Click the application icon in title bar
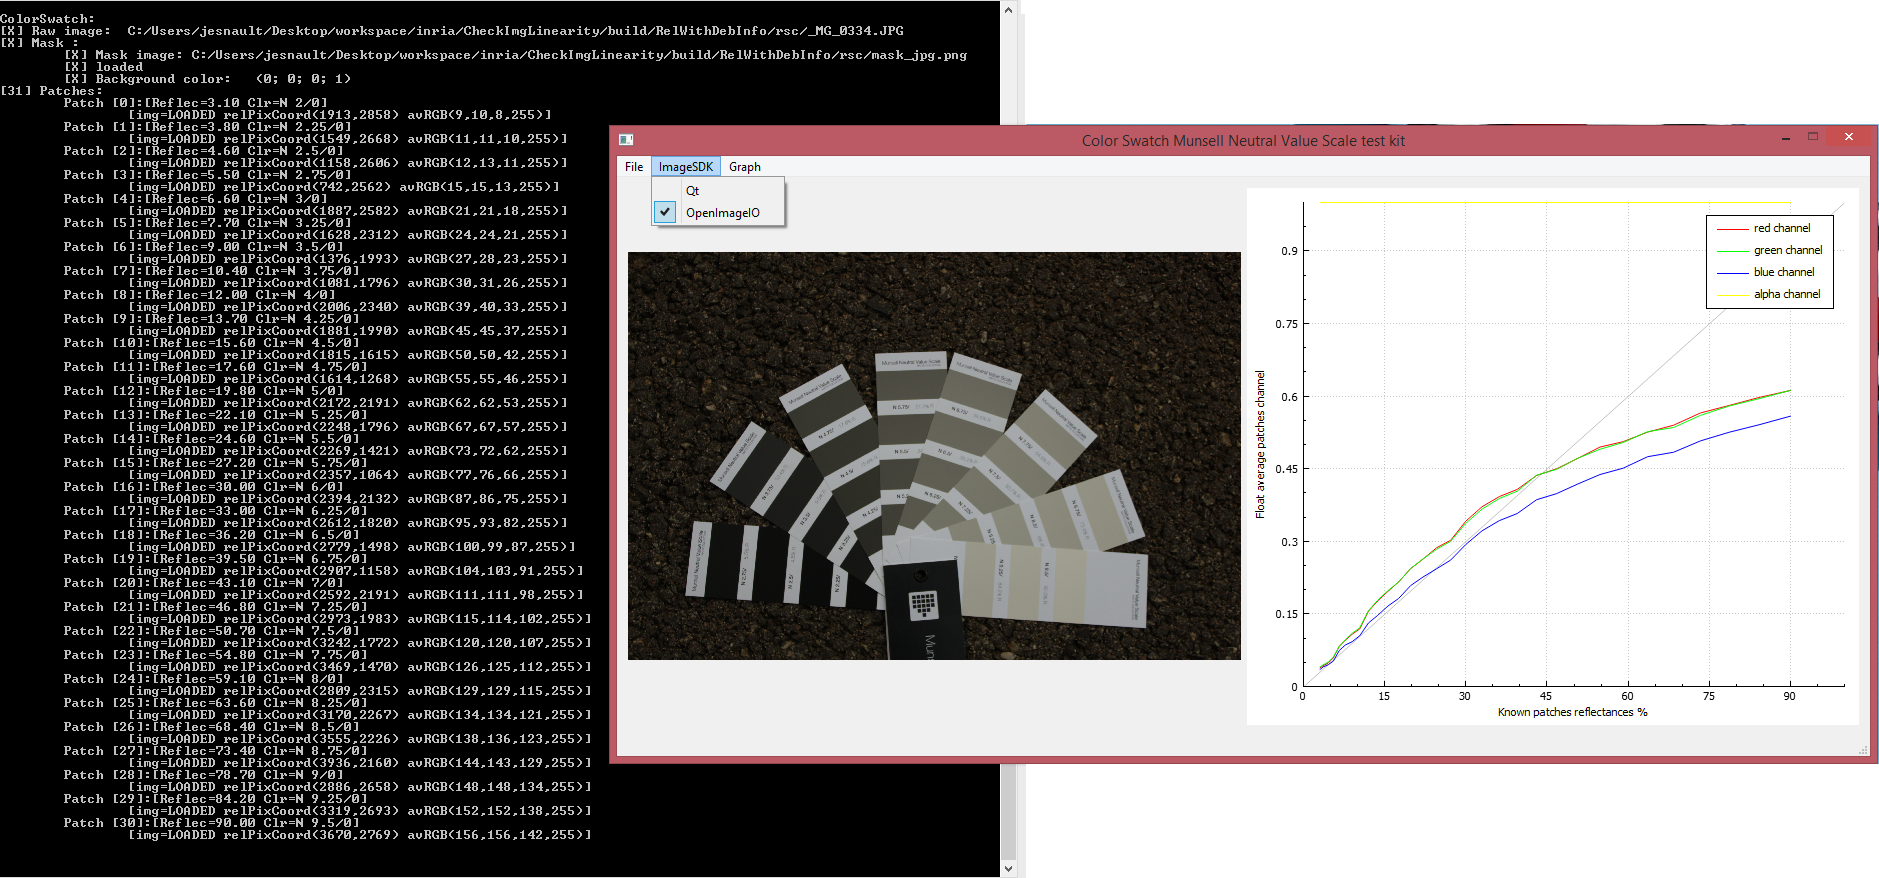 (x=626, y=140)
